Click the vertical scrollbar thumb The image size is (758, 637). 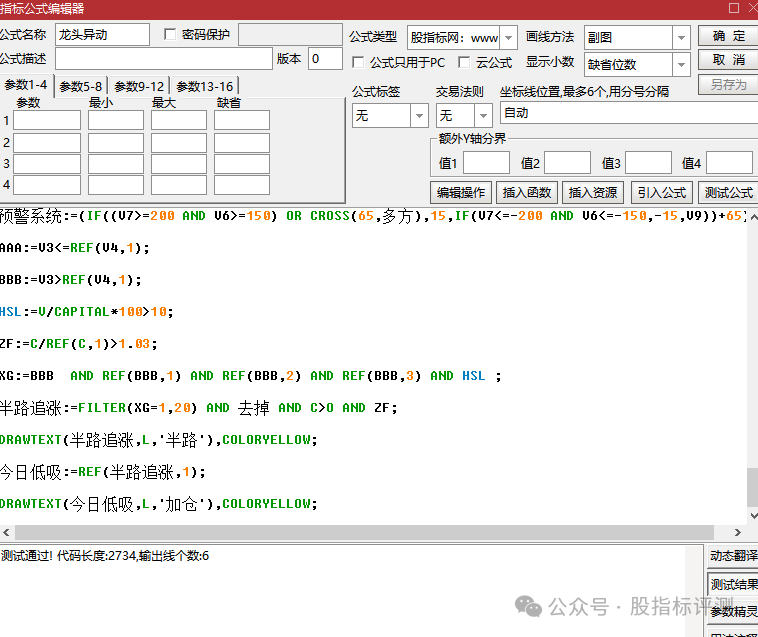[x=753, y=487]
